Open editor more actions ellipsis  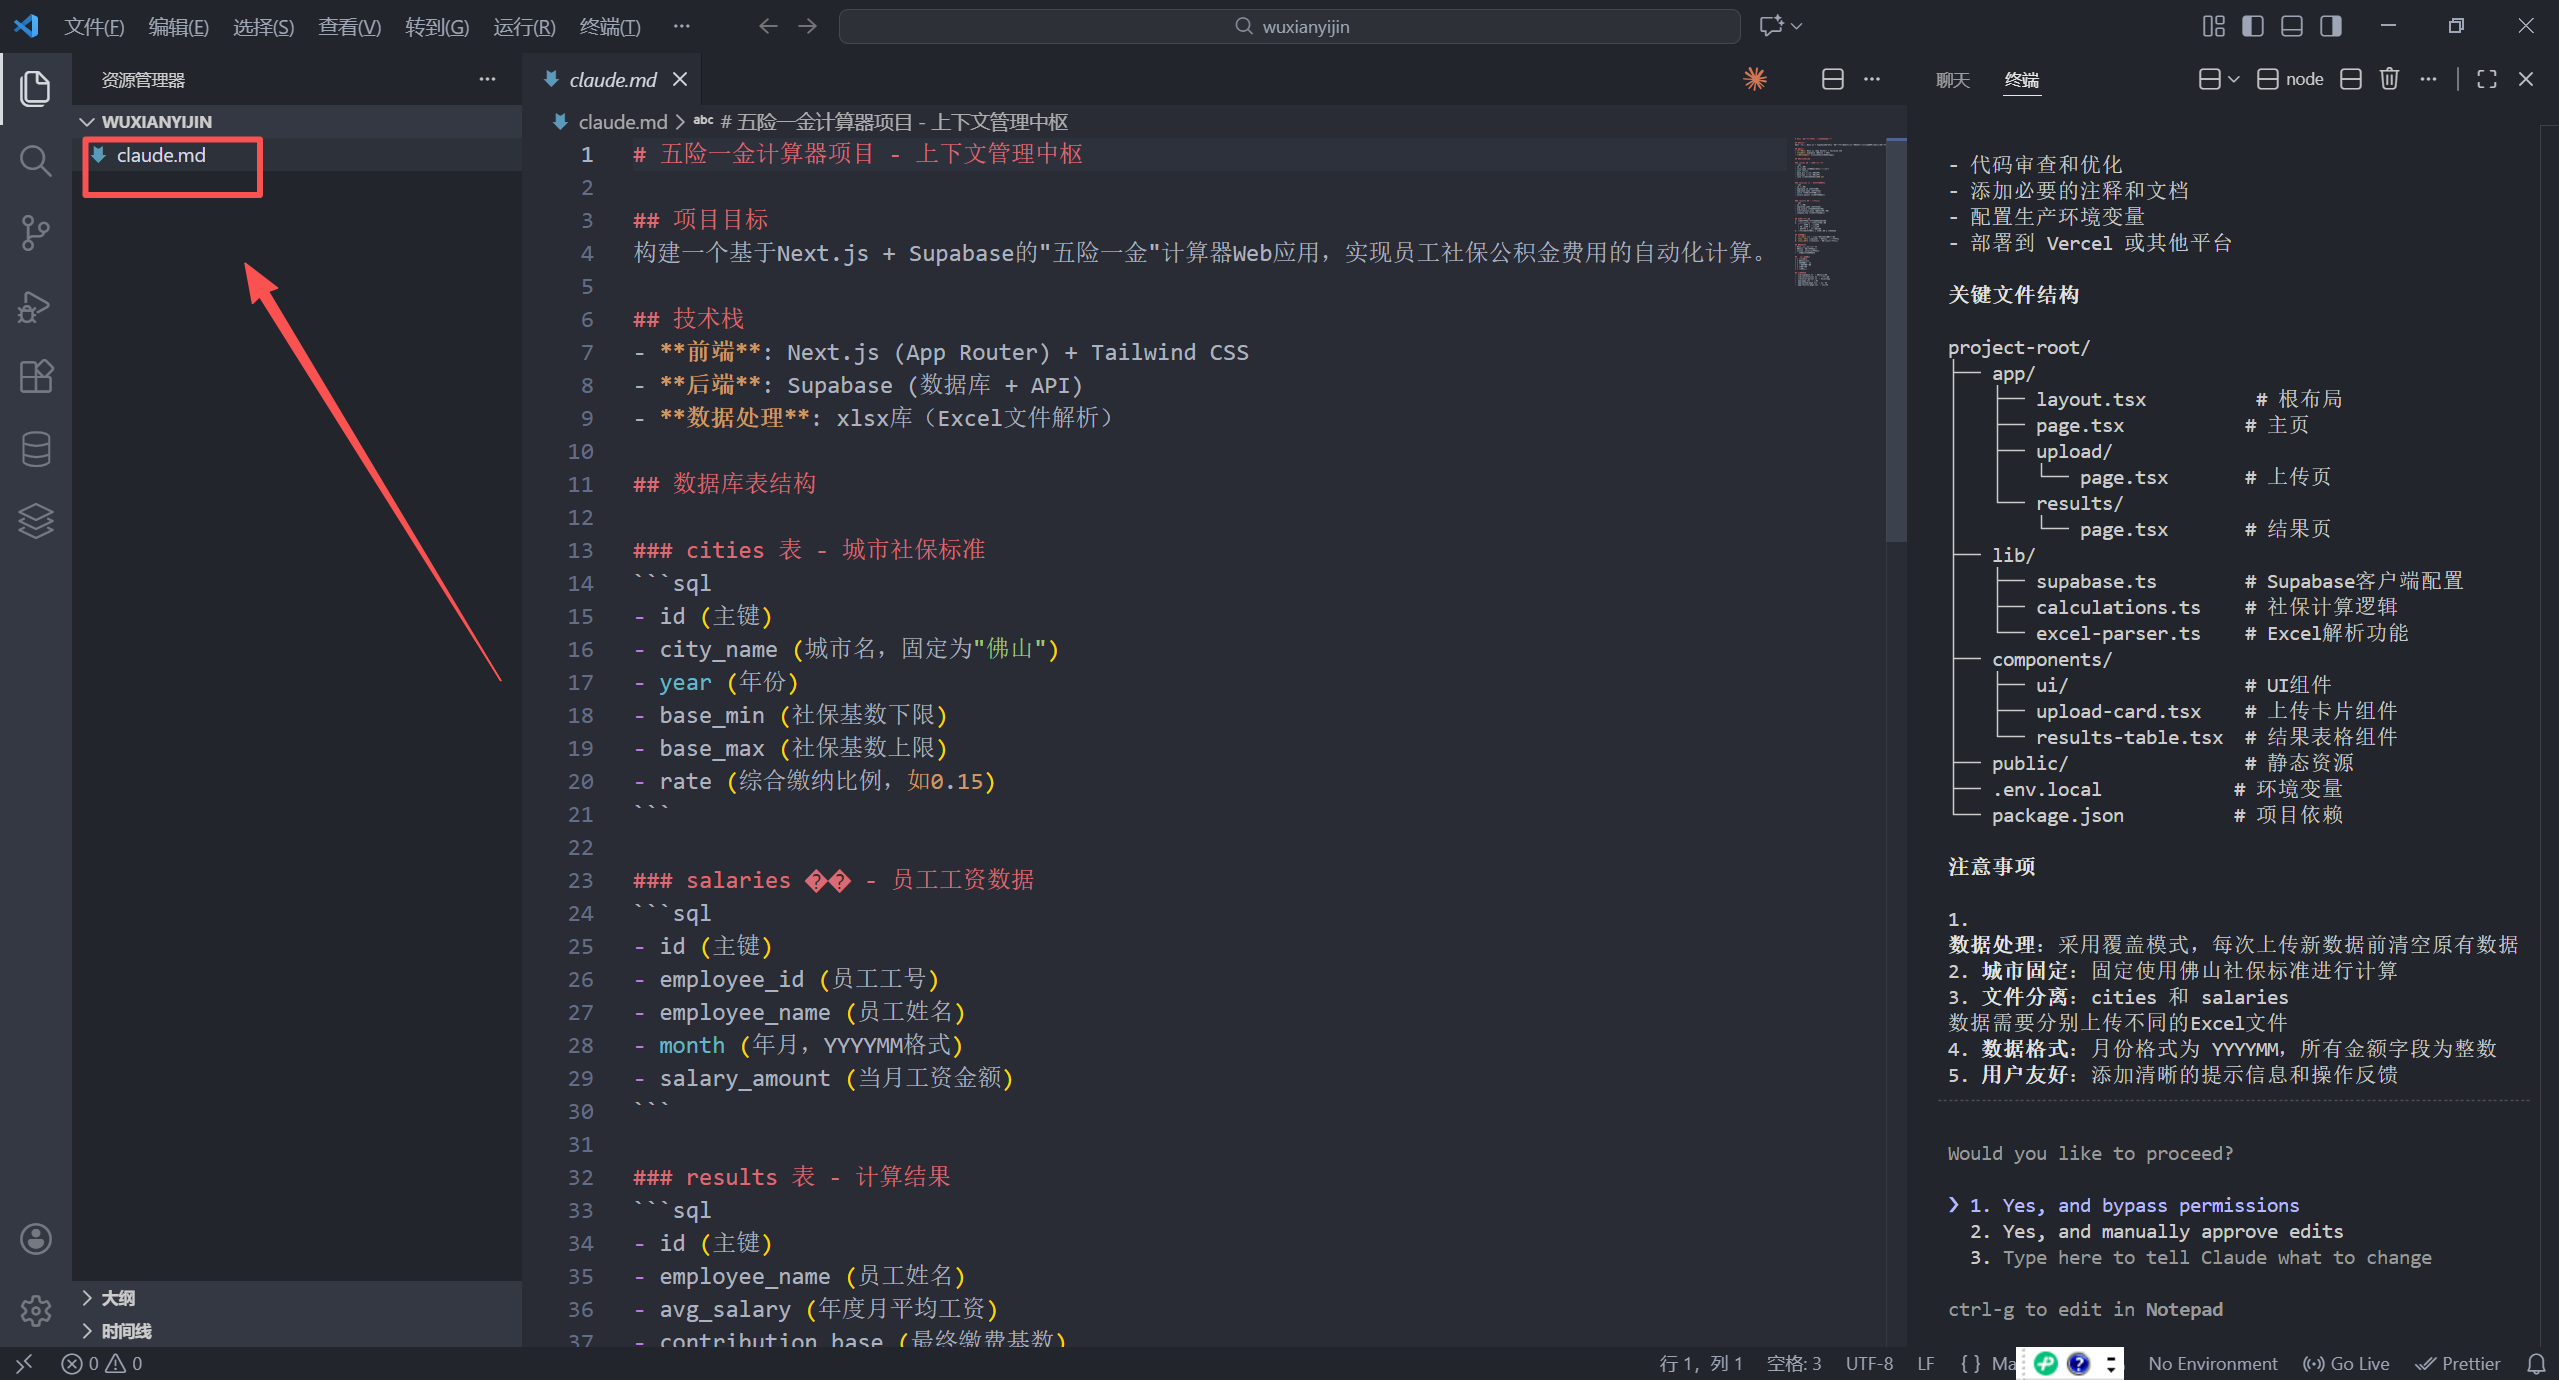(1872, 79)
